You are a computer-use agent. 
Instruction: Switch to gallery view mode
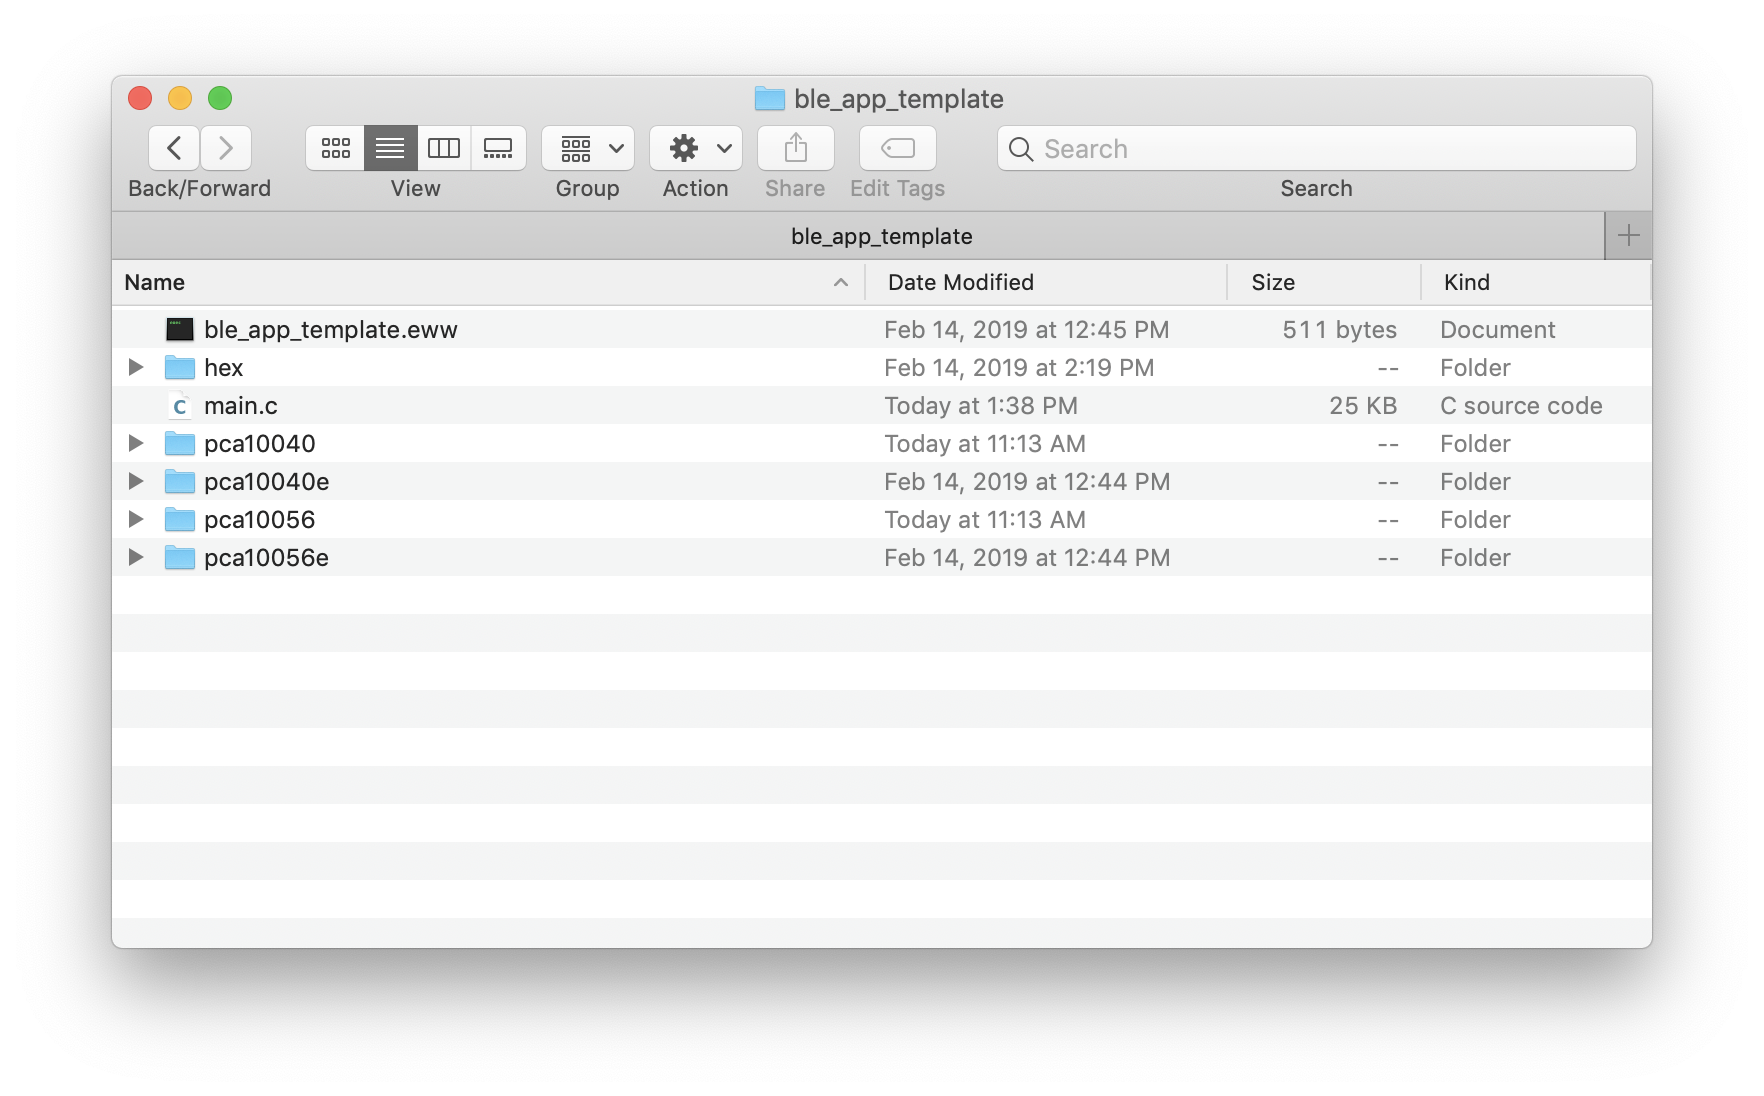click(498, 149)
